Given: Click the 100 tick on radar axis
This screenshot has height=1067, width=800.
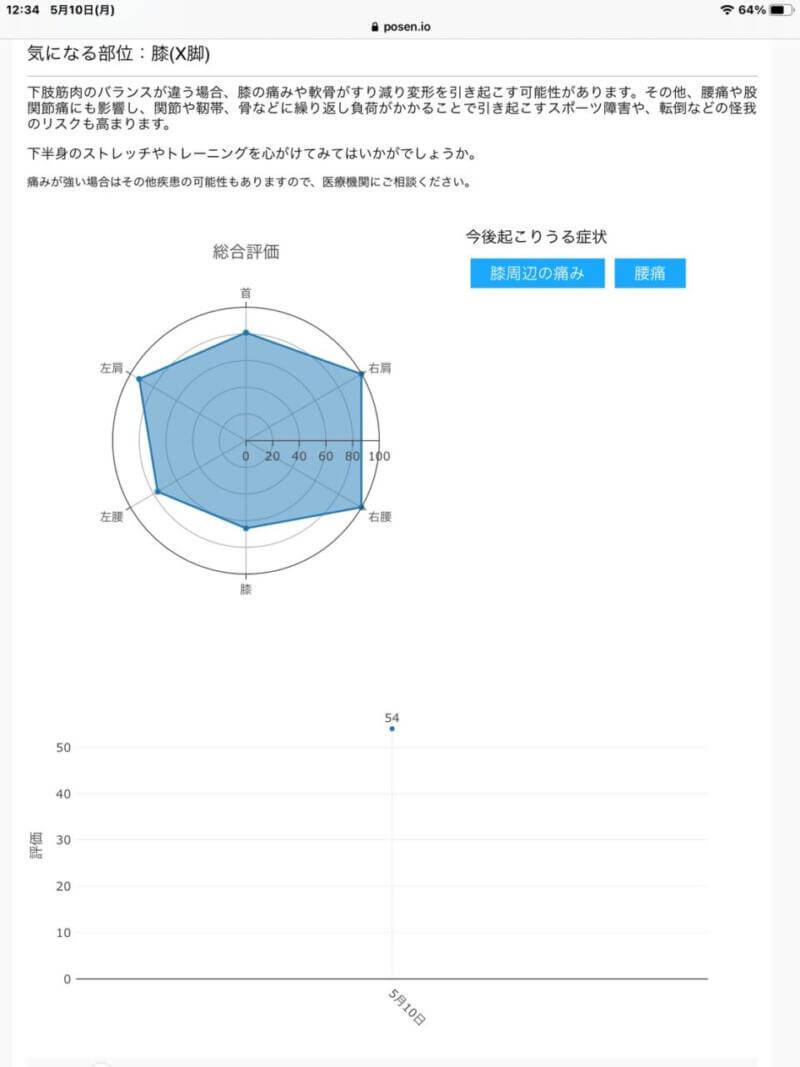Looking at the screenshot, I should click(x=380, y=456).
